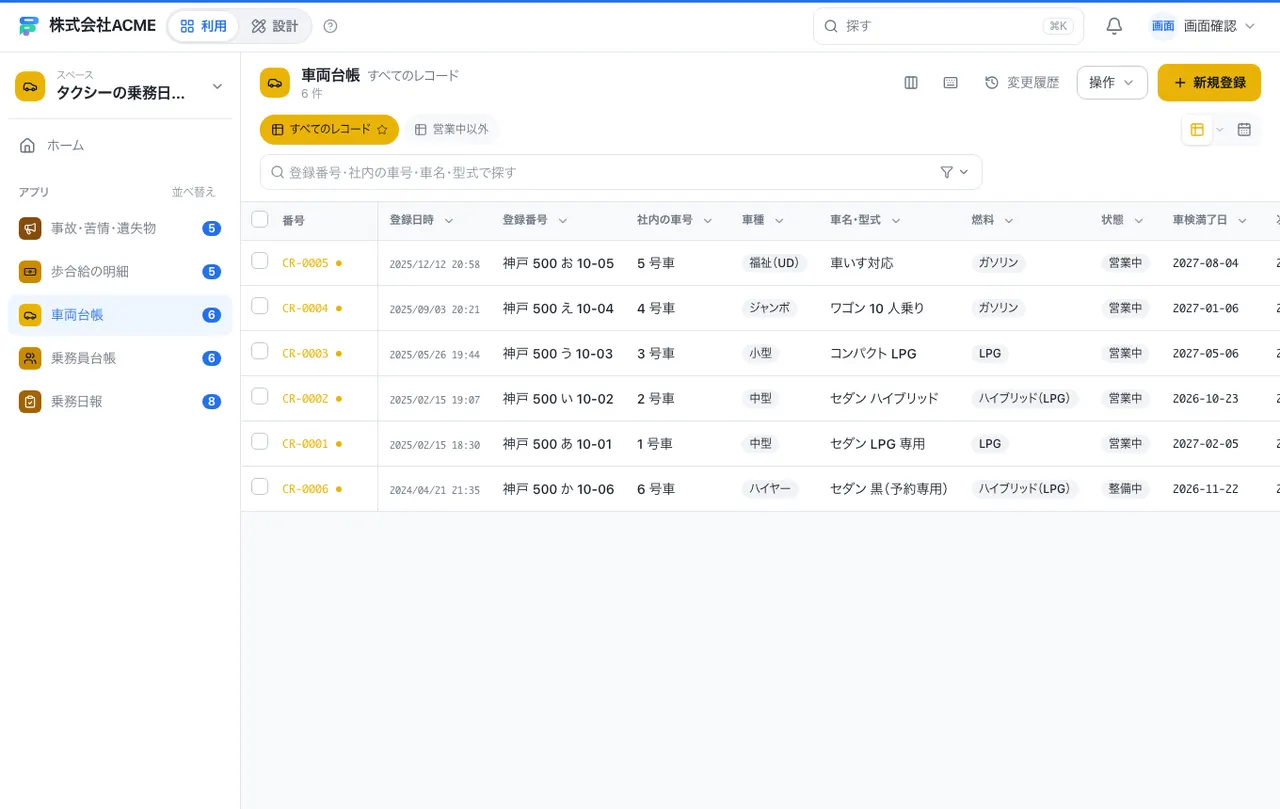Switch to the 設計 mode tab
The width and height of the screenshot is (1280, 809).
coord(275,26)
